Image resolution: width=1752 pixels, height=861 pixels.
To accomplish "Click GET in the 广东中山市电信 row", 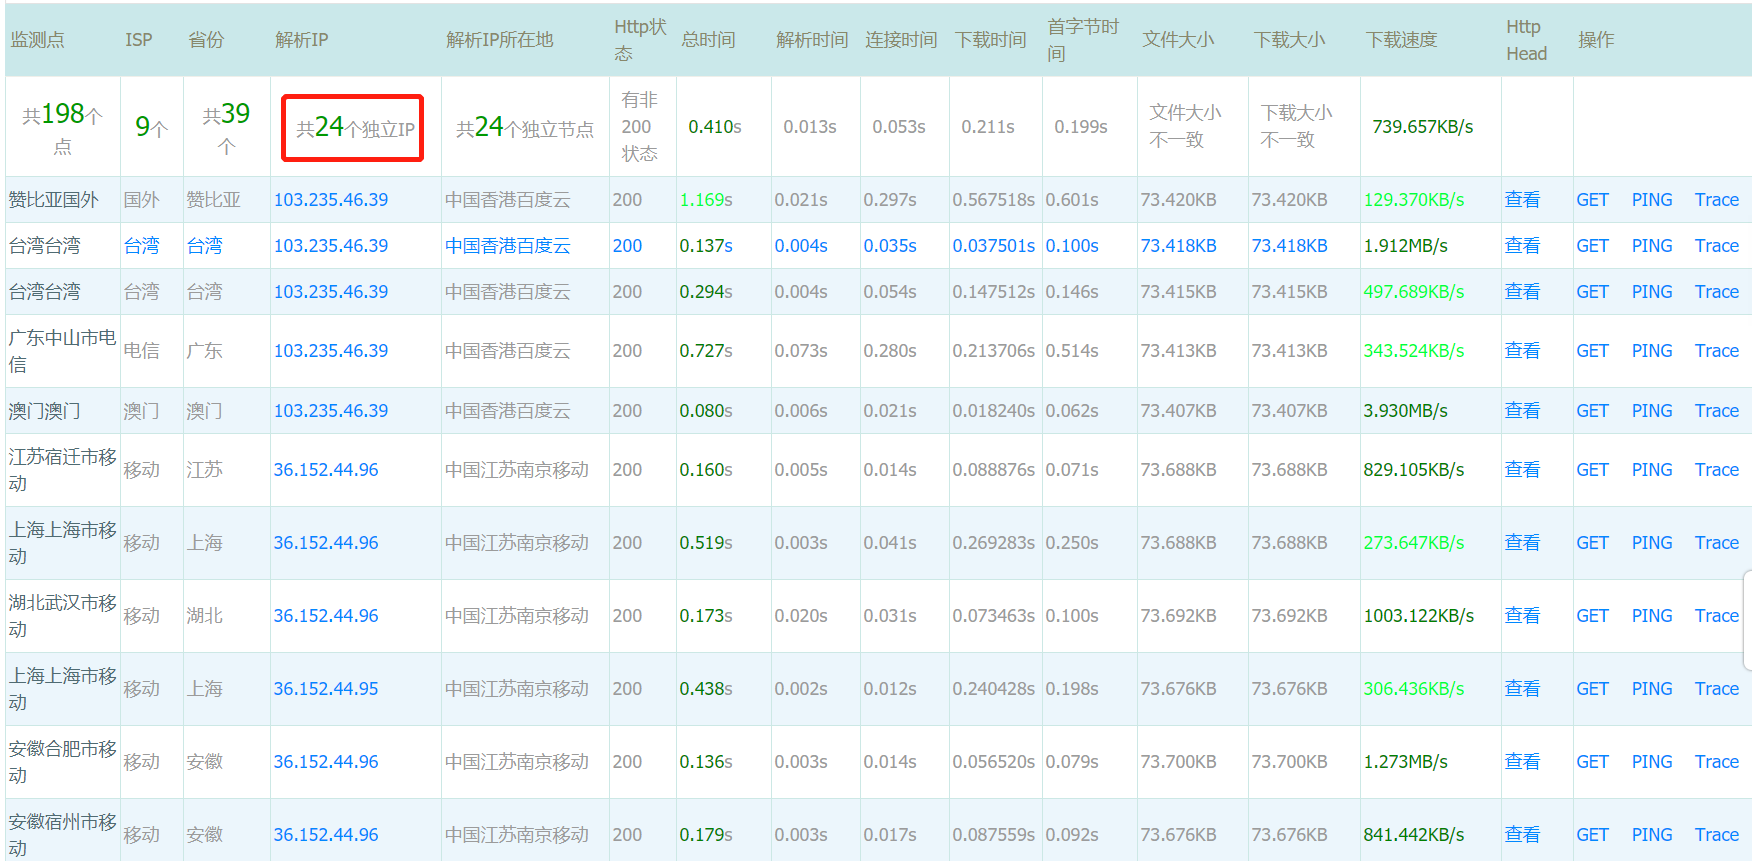I will click(x=1592, y=351).
